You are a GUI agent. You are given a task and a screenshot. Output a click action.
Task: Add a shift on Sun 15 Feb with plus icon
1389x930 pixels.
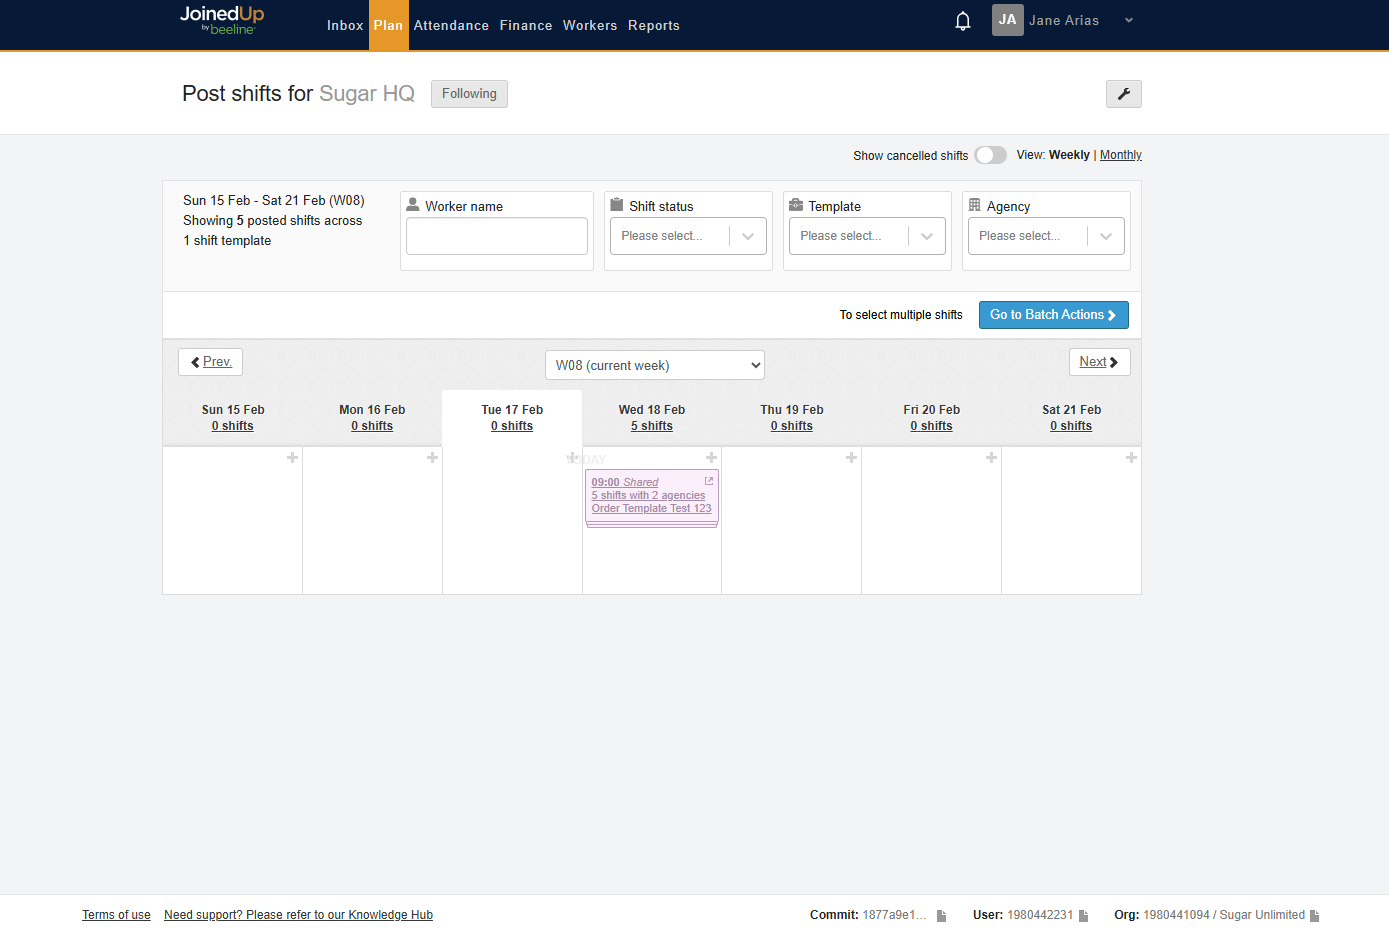click(x=292, y=457)
